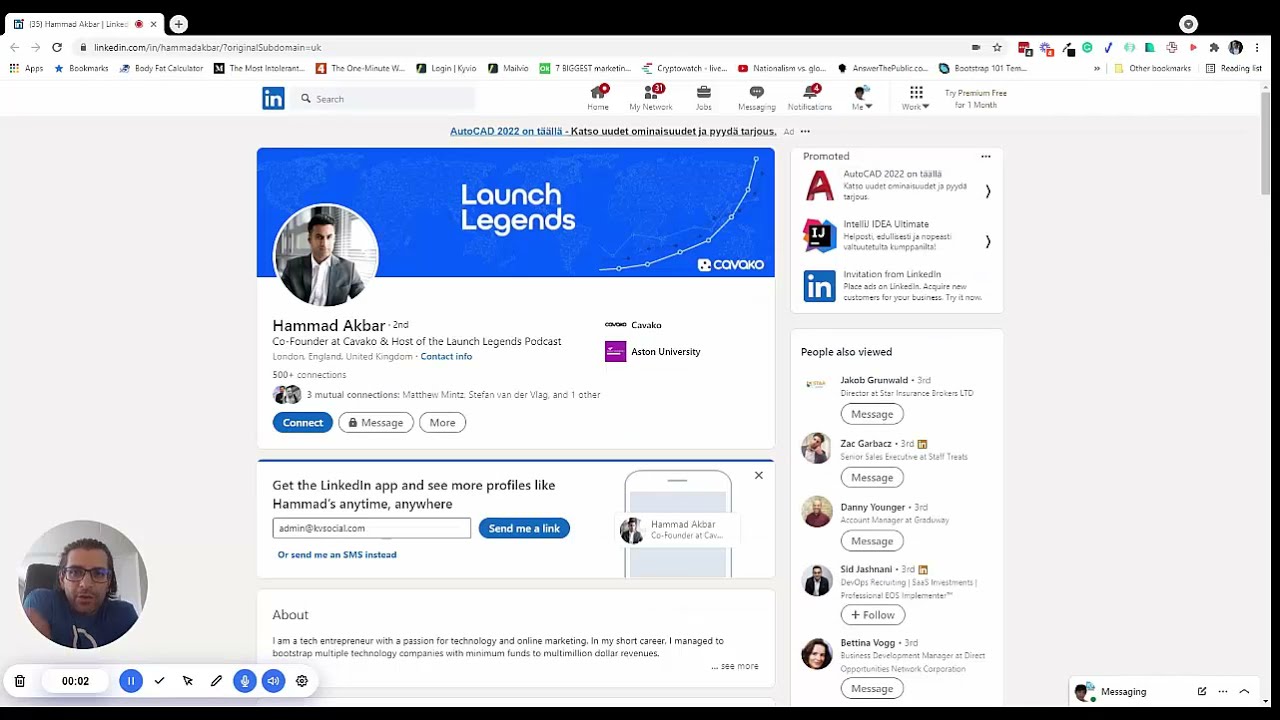Close the LinkedIn app promo card
Screen dimensions: 1280x720
click(758, 475)
